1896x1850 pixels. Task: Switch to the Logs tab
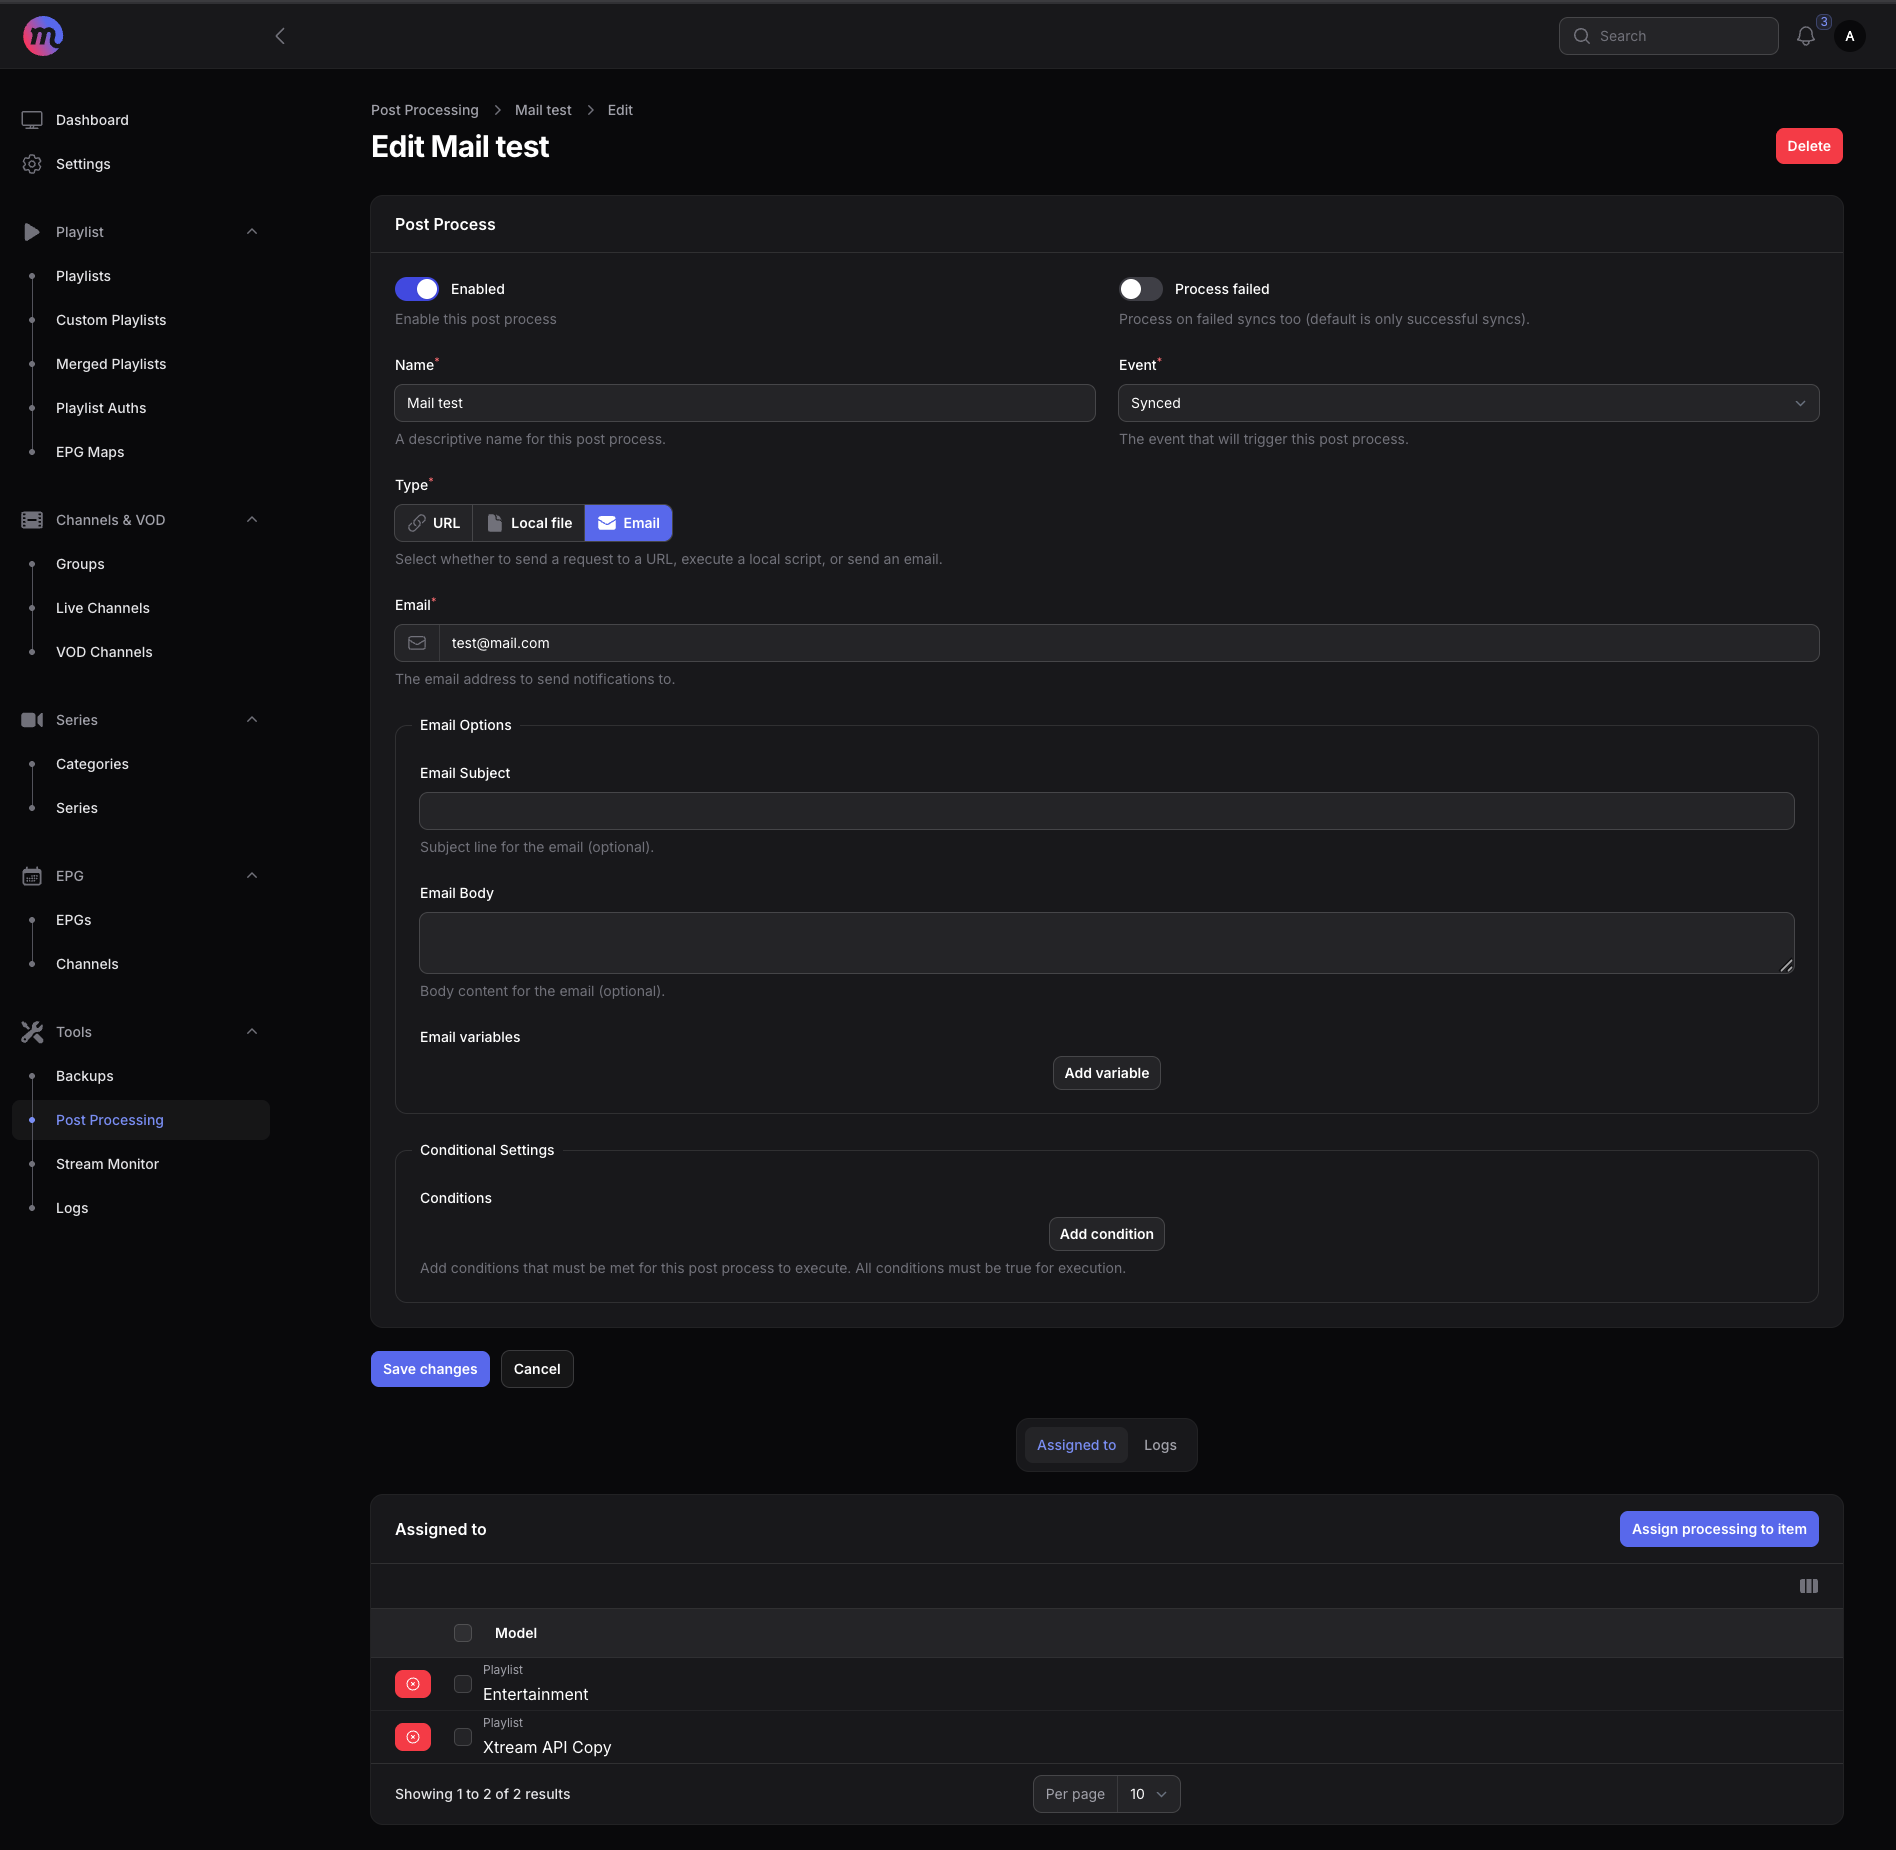pos(1159,1445)
